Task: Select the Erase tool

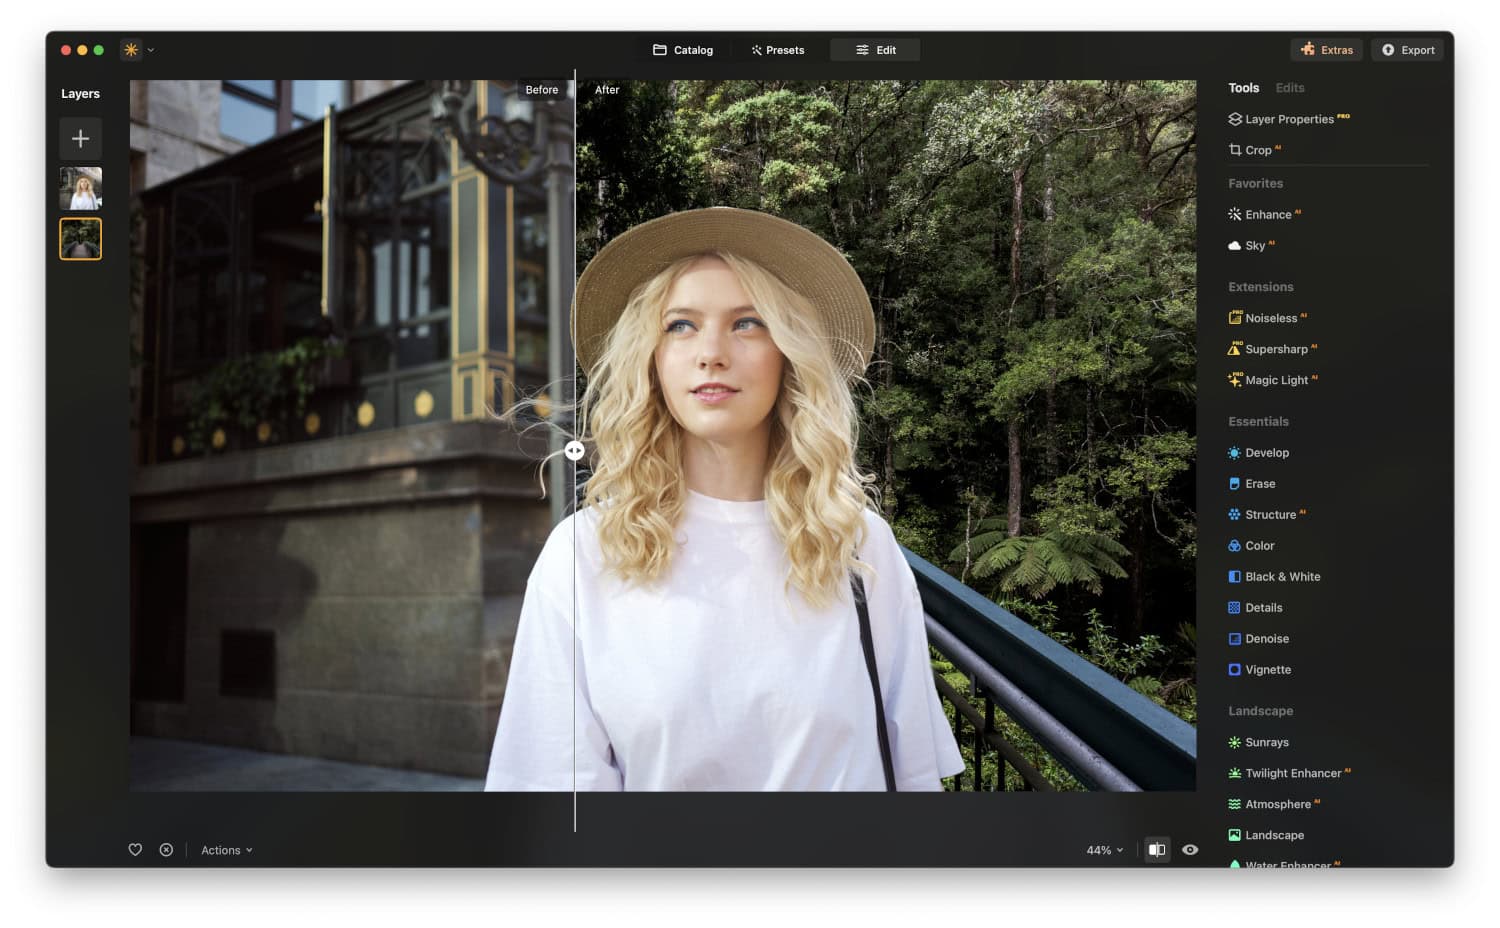Action: pos(1260,483)
